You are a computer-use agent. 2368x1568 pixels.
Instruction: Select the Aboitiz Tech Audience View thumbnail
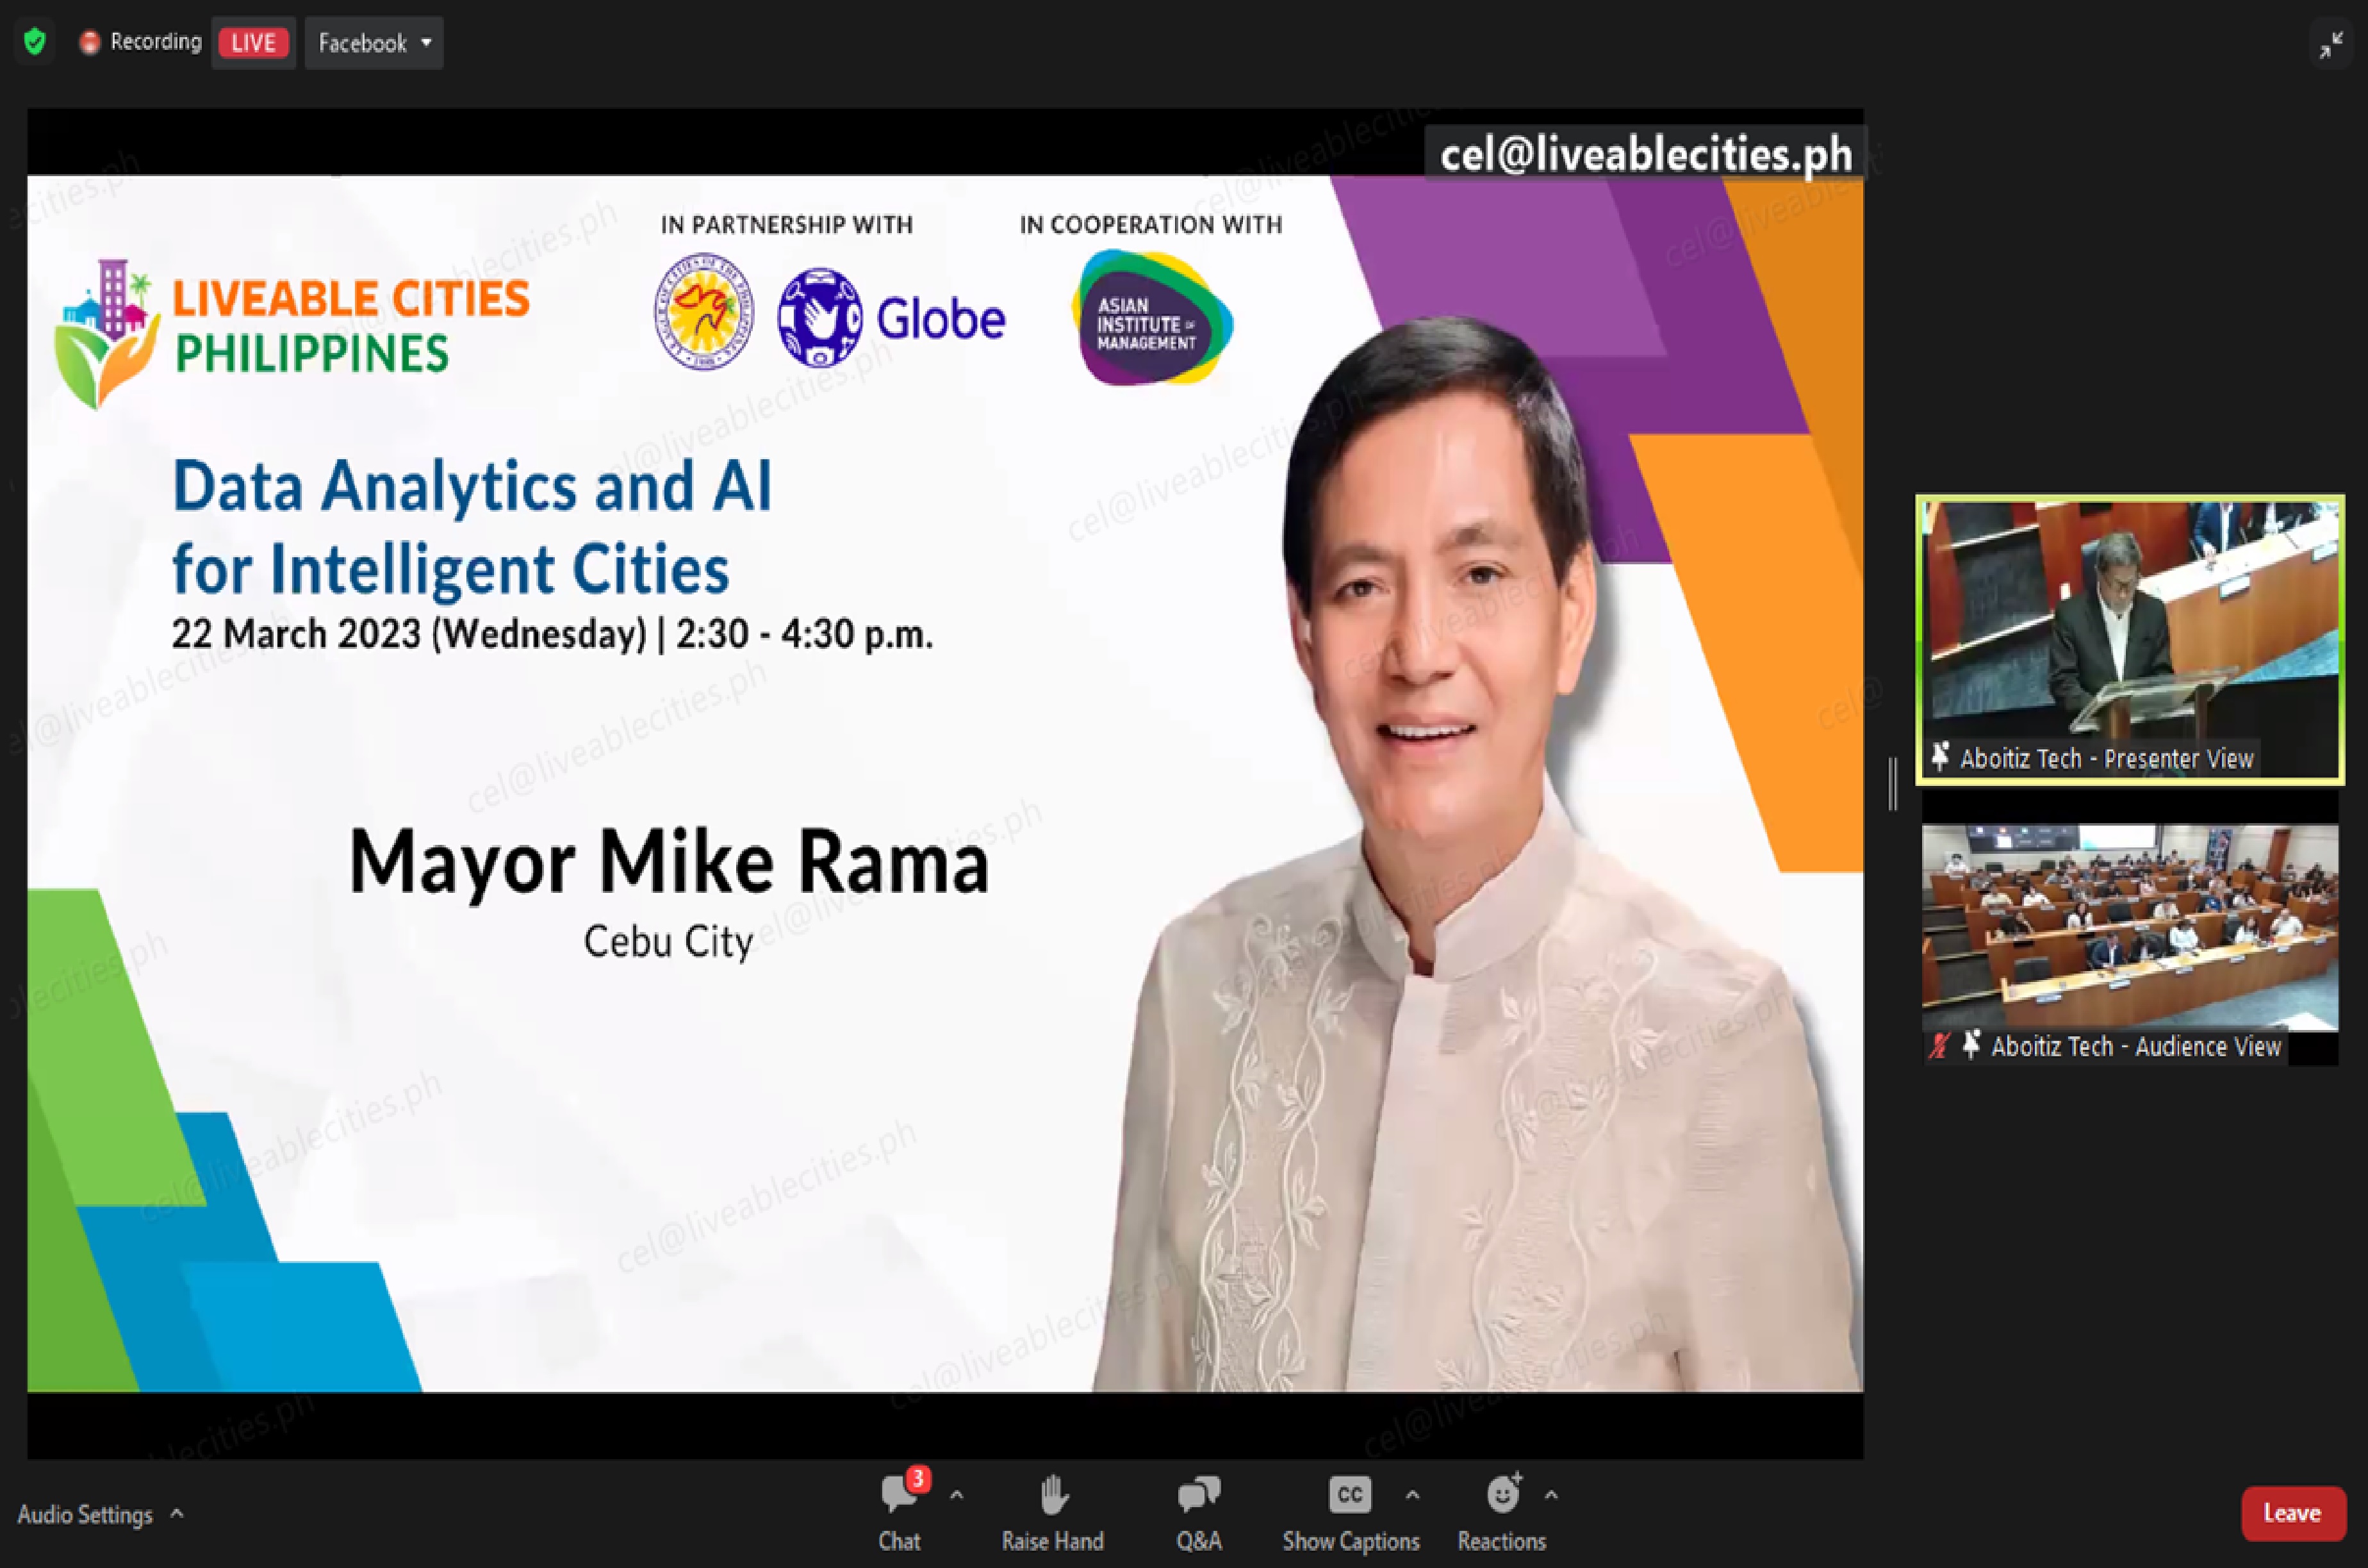pos(2129,925)
